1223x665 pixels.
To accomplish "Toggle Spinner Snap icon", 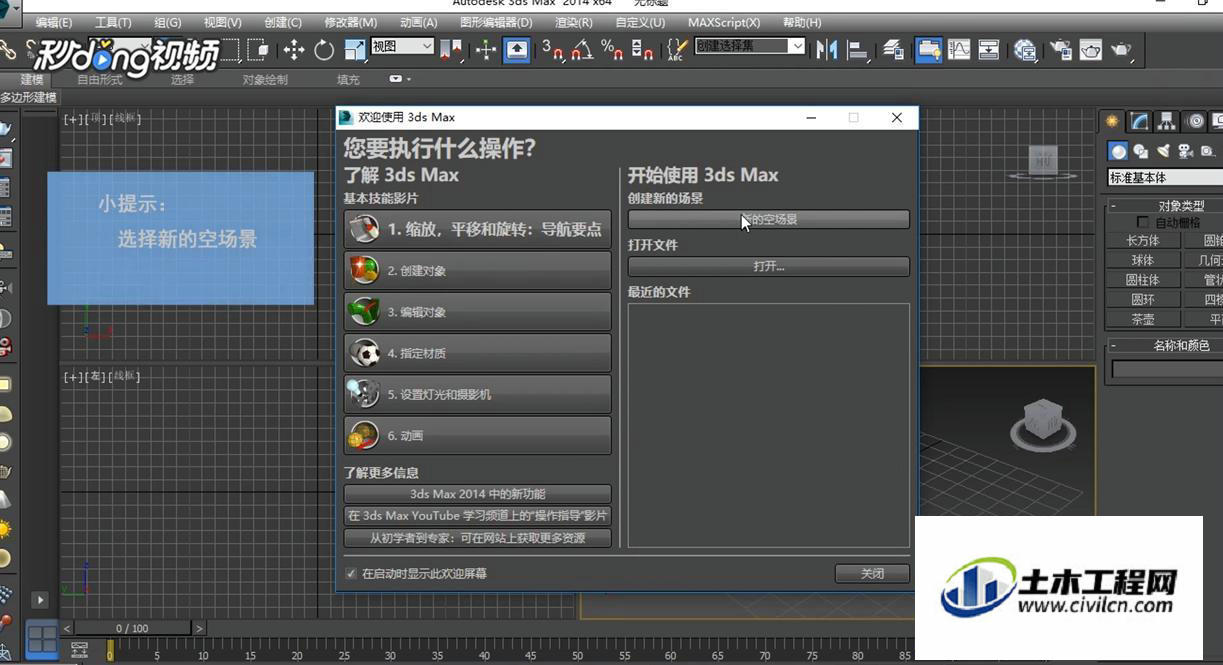I will click(642, 49).
